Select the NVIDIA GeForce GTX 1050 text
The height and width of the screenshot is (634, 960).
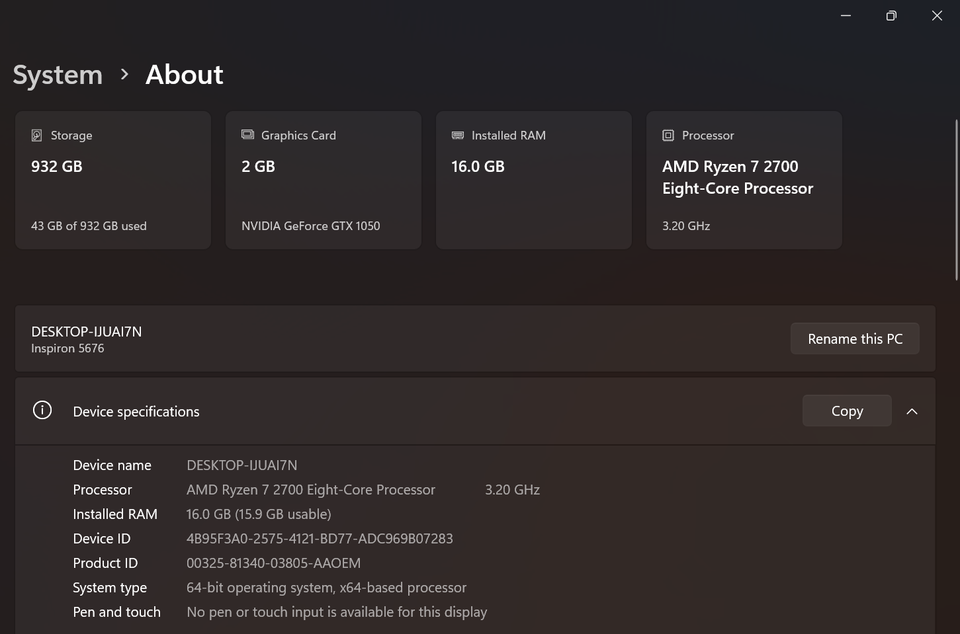310,226
